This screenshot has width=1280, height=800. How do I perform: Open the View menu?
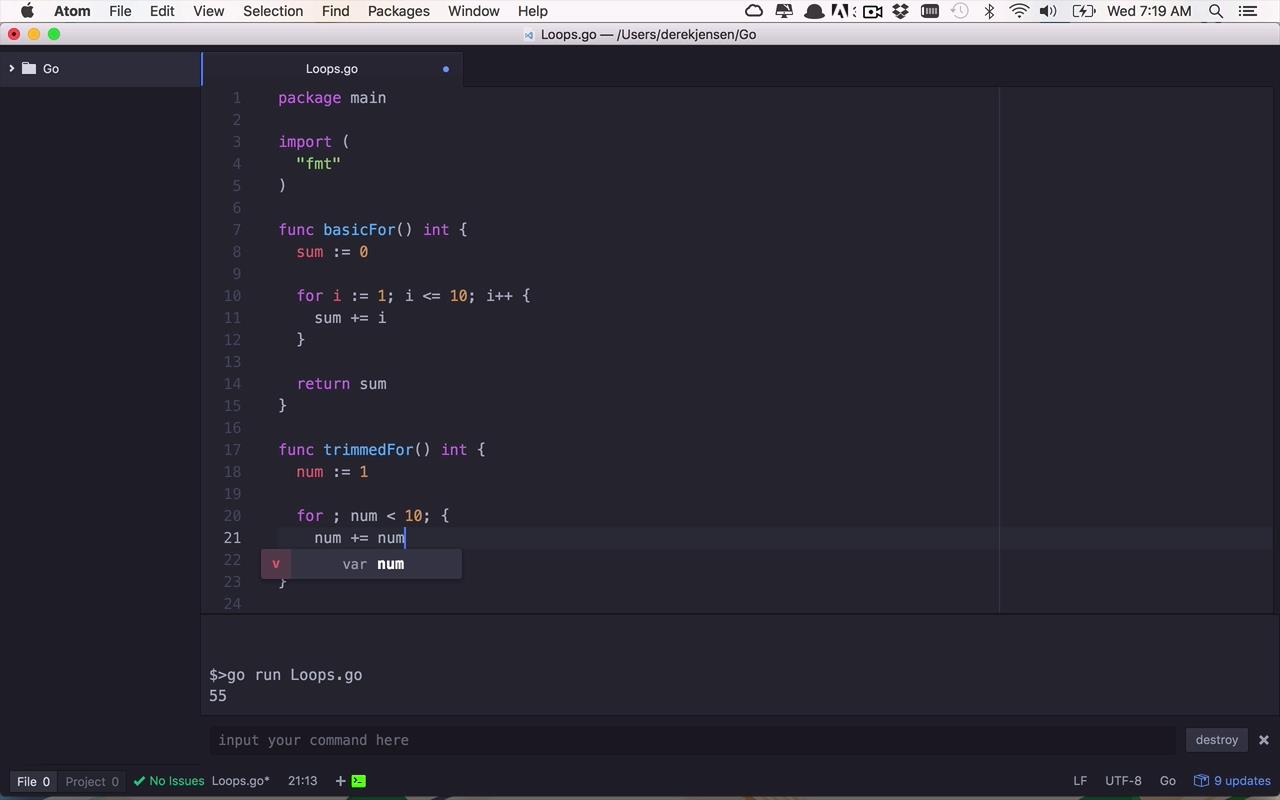click(208, 11)
